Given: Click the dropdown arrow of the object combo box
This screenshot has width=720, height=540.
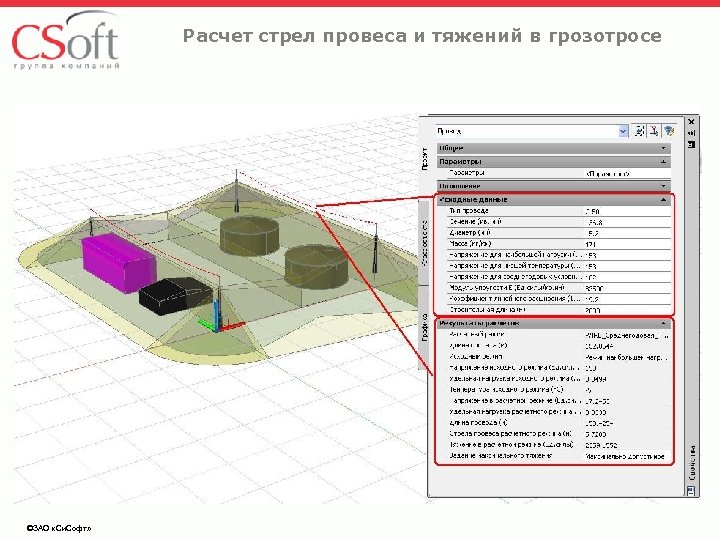Looking at the screenshot, I should pyautogui.click(x=623, y=131).
